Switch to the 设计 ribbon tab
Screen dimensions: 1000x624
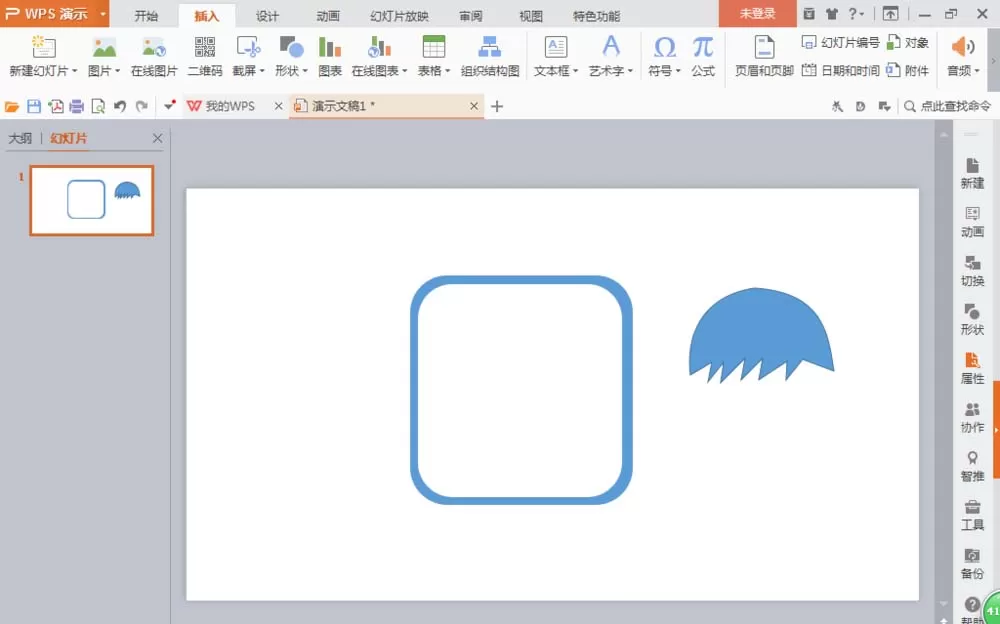click(x=267, y=16)
